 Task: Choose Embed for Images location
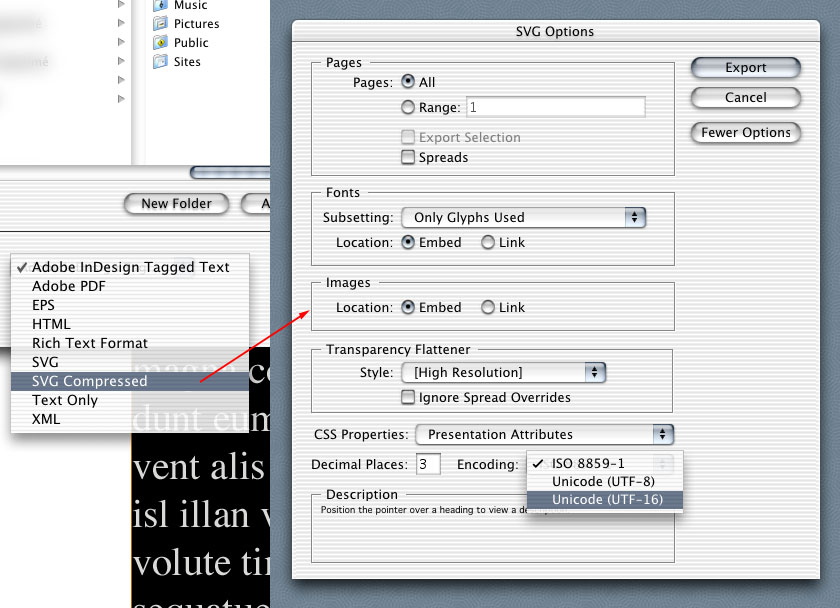pos(408,307)
